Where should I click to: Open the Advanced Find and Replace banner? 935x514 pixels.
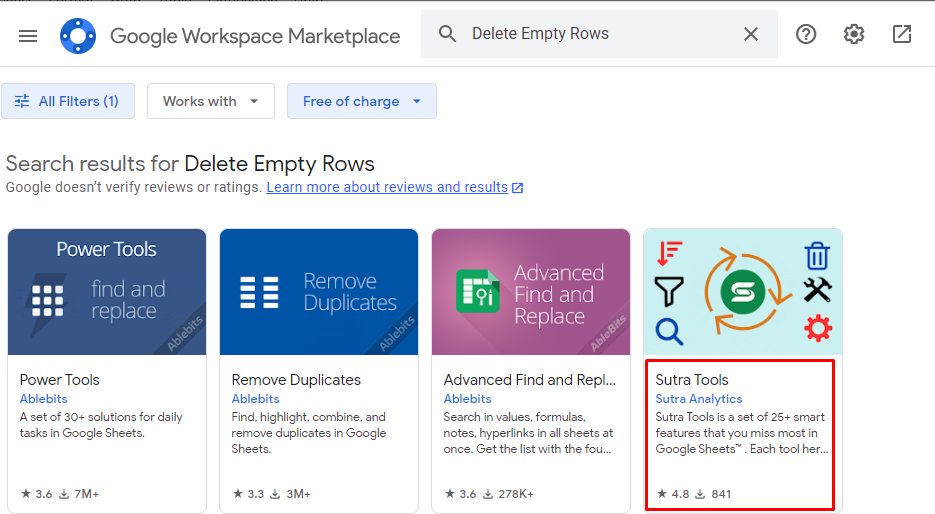pyautogui.click(x=531, y=292)
